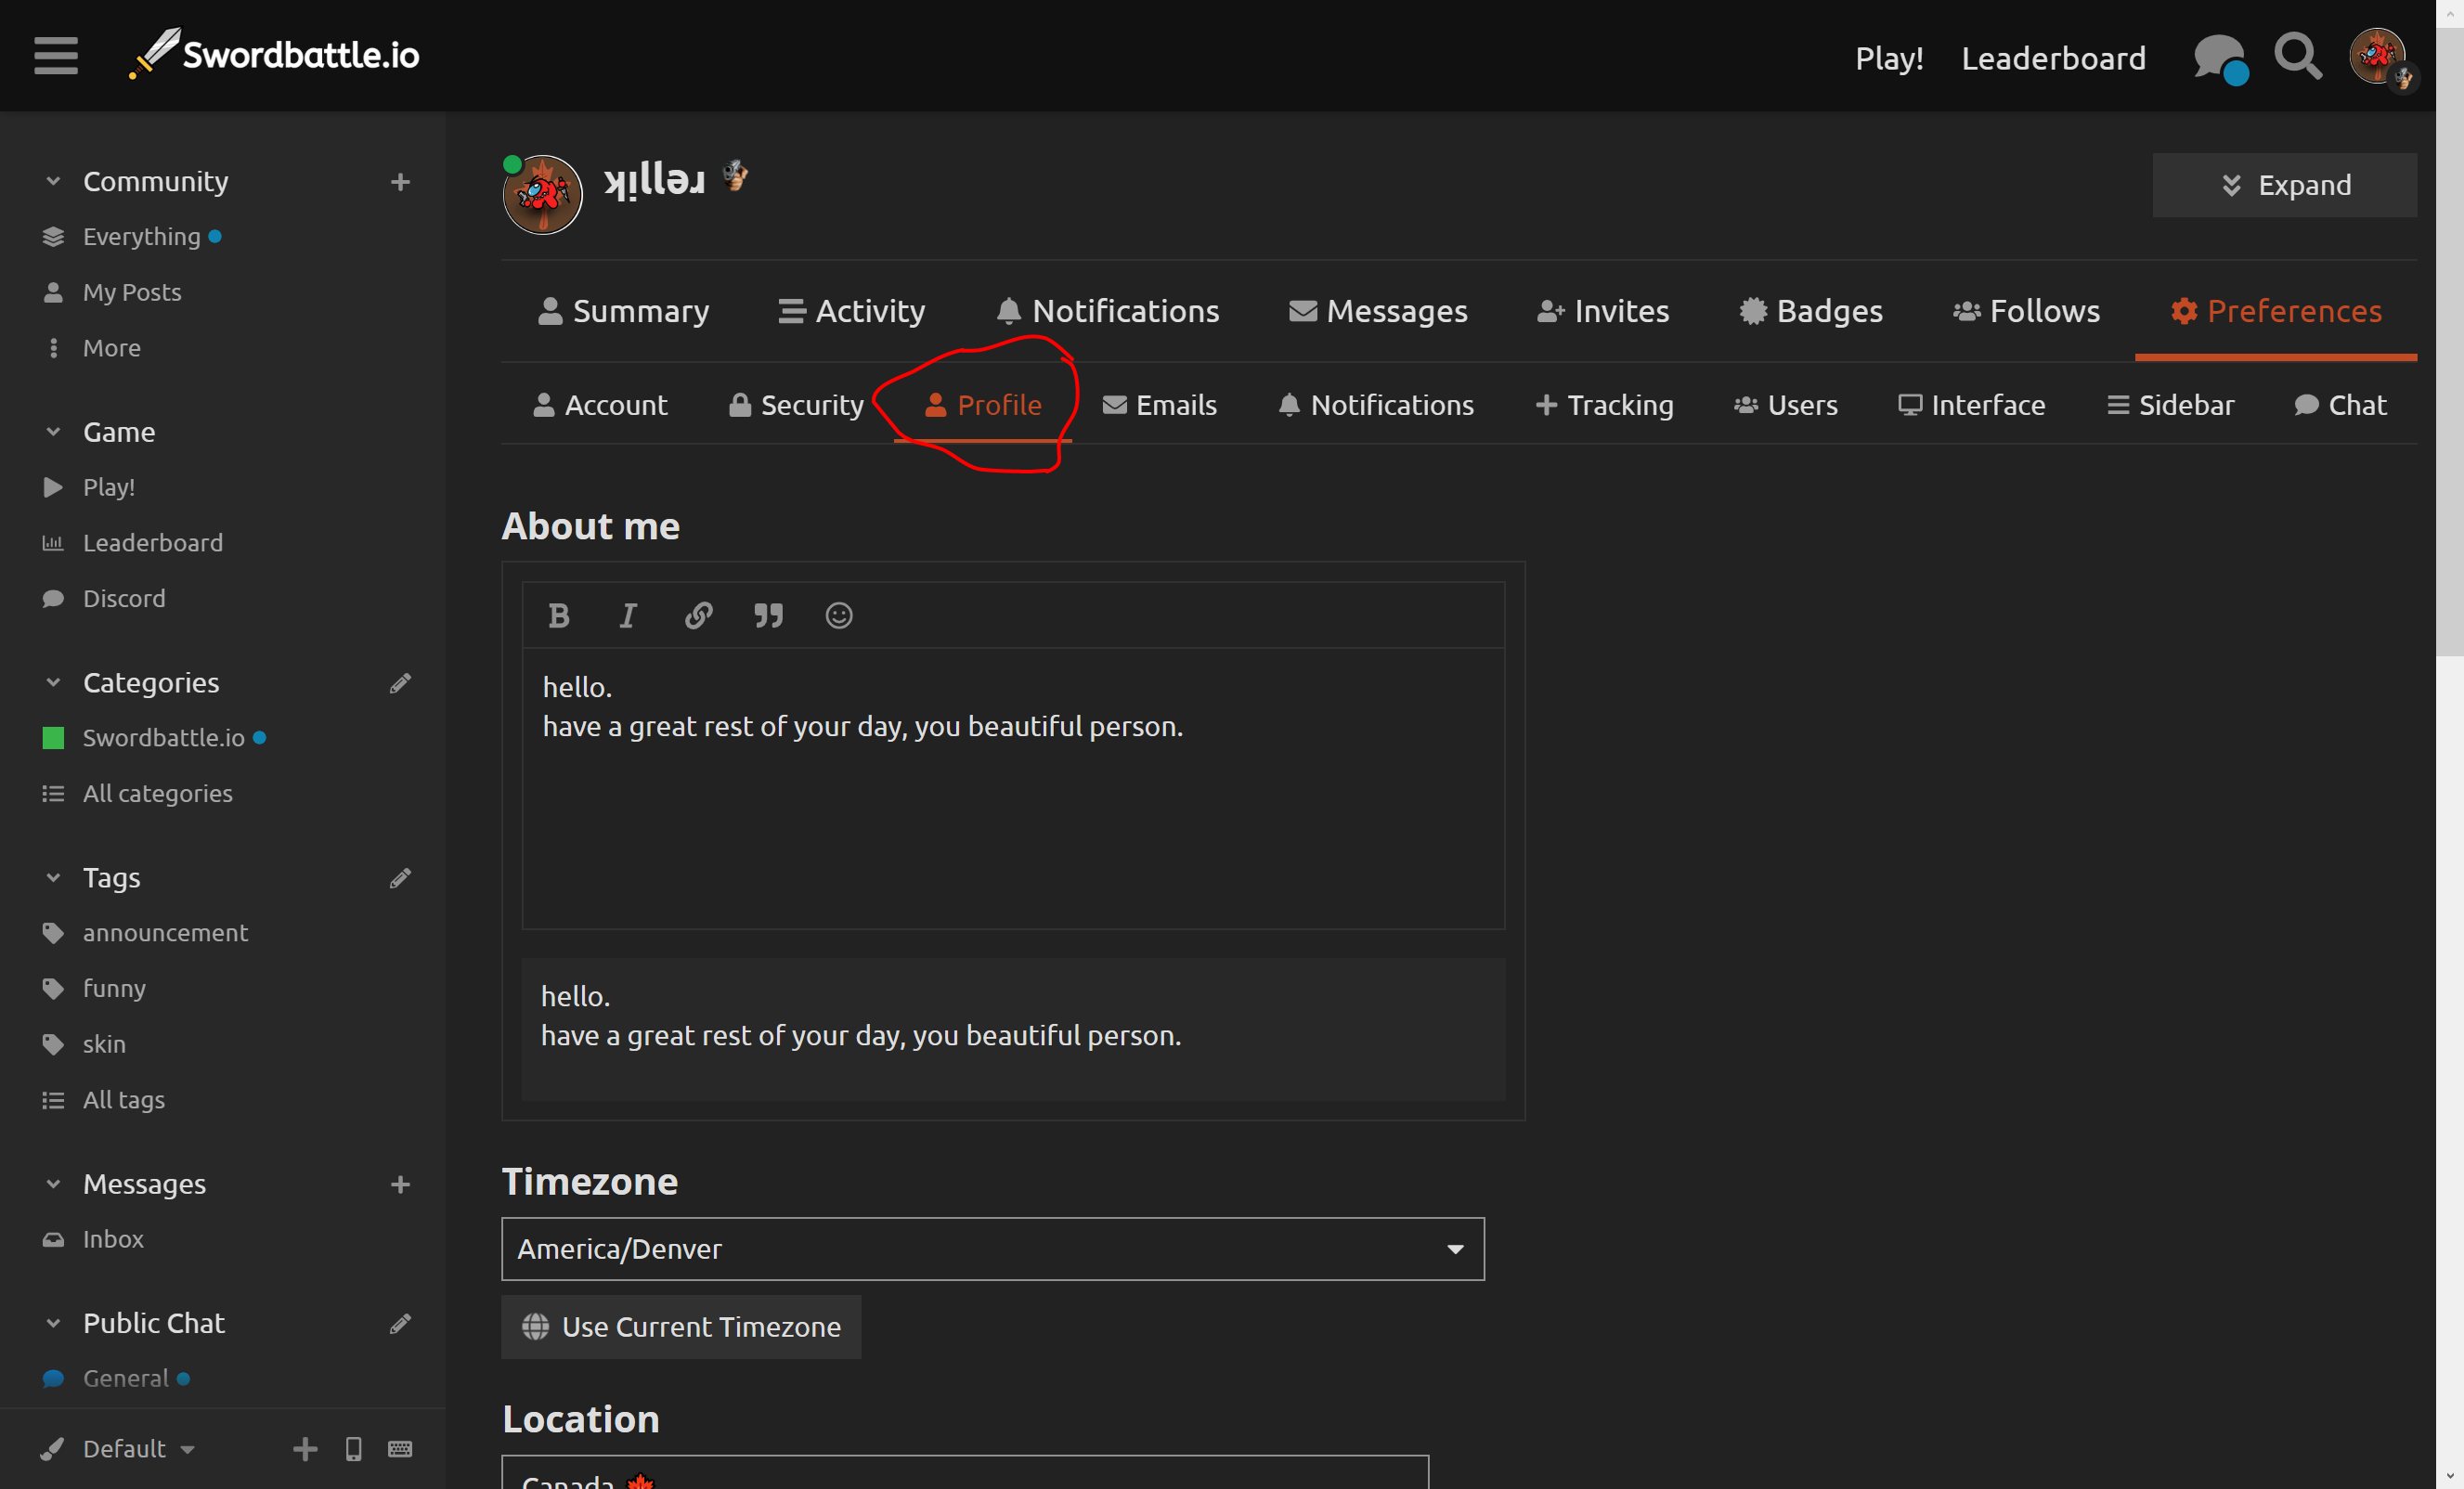Click Play! link in top header

tap(1889, 58)
